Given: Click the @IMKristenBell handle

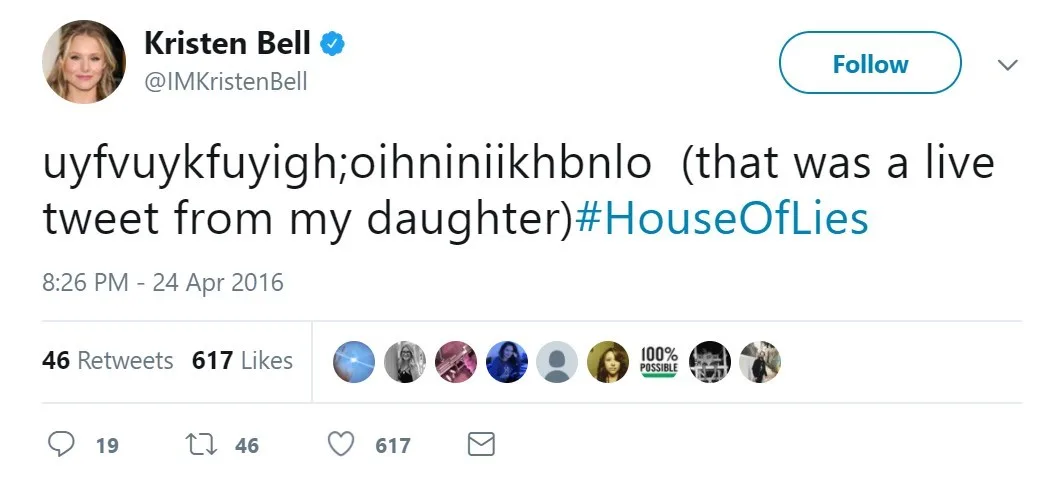Looking at the screenshot, I should click(226, 82).
